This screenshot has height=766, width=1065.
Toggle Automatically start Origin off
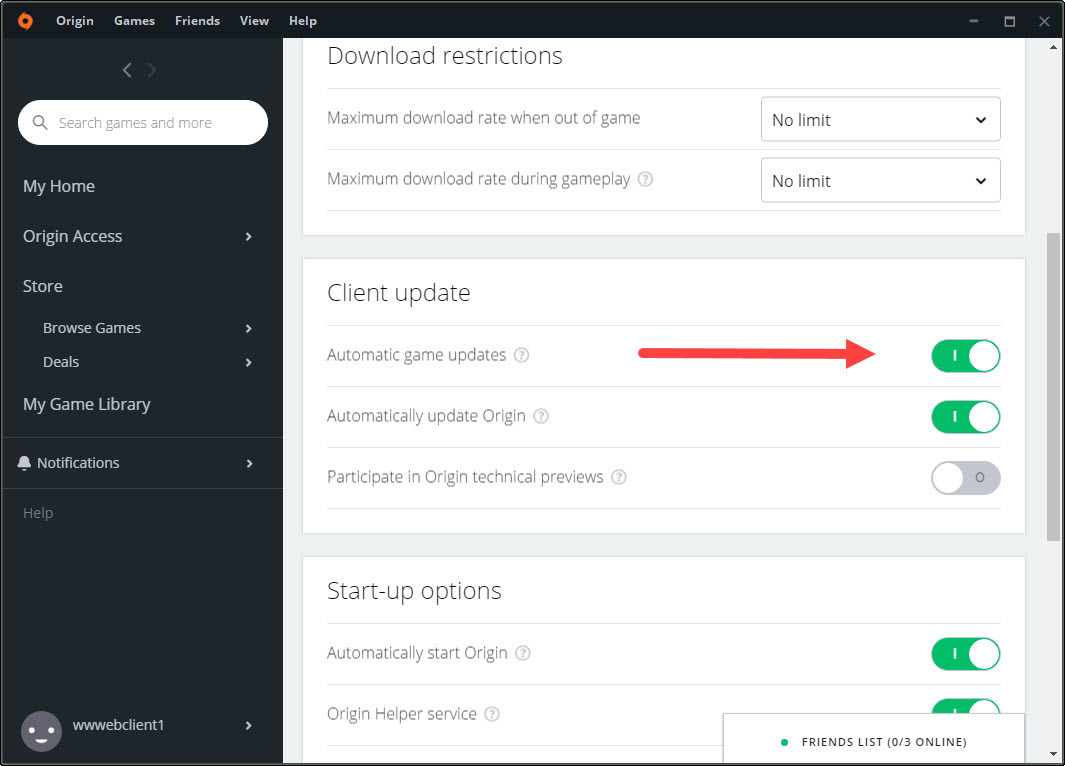[965, 654]
